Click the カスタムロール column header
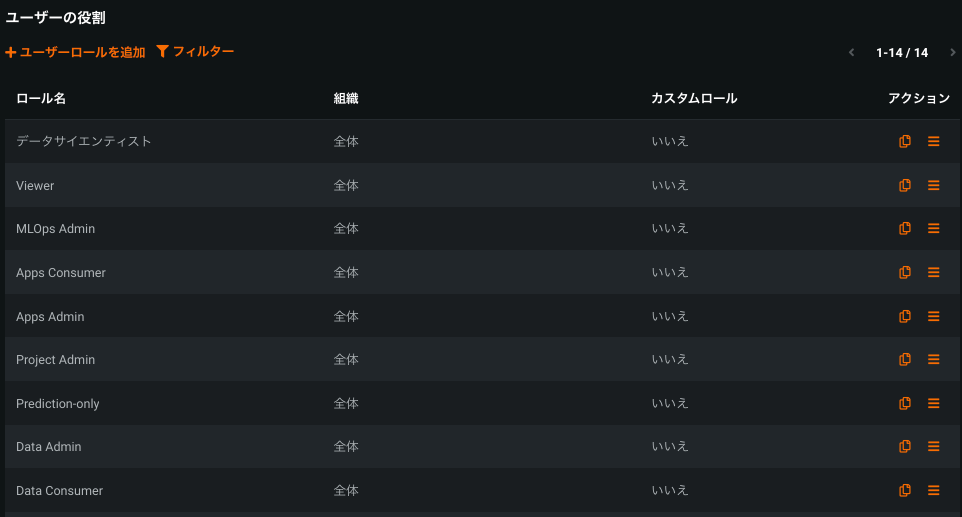Viewport: 962px width, 517px height. coord(694,98)
